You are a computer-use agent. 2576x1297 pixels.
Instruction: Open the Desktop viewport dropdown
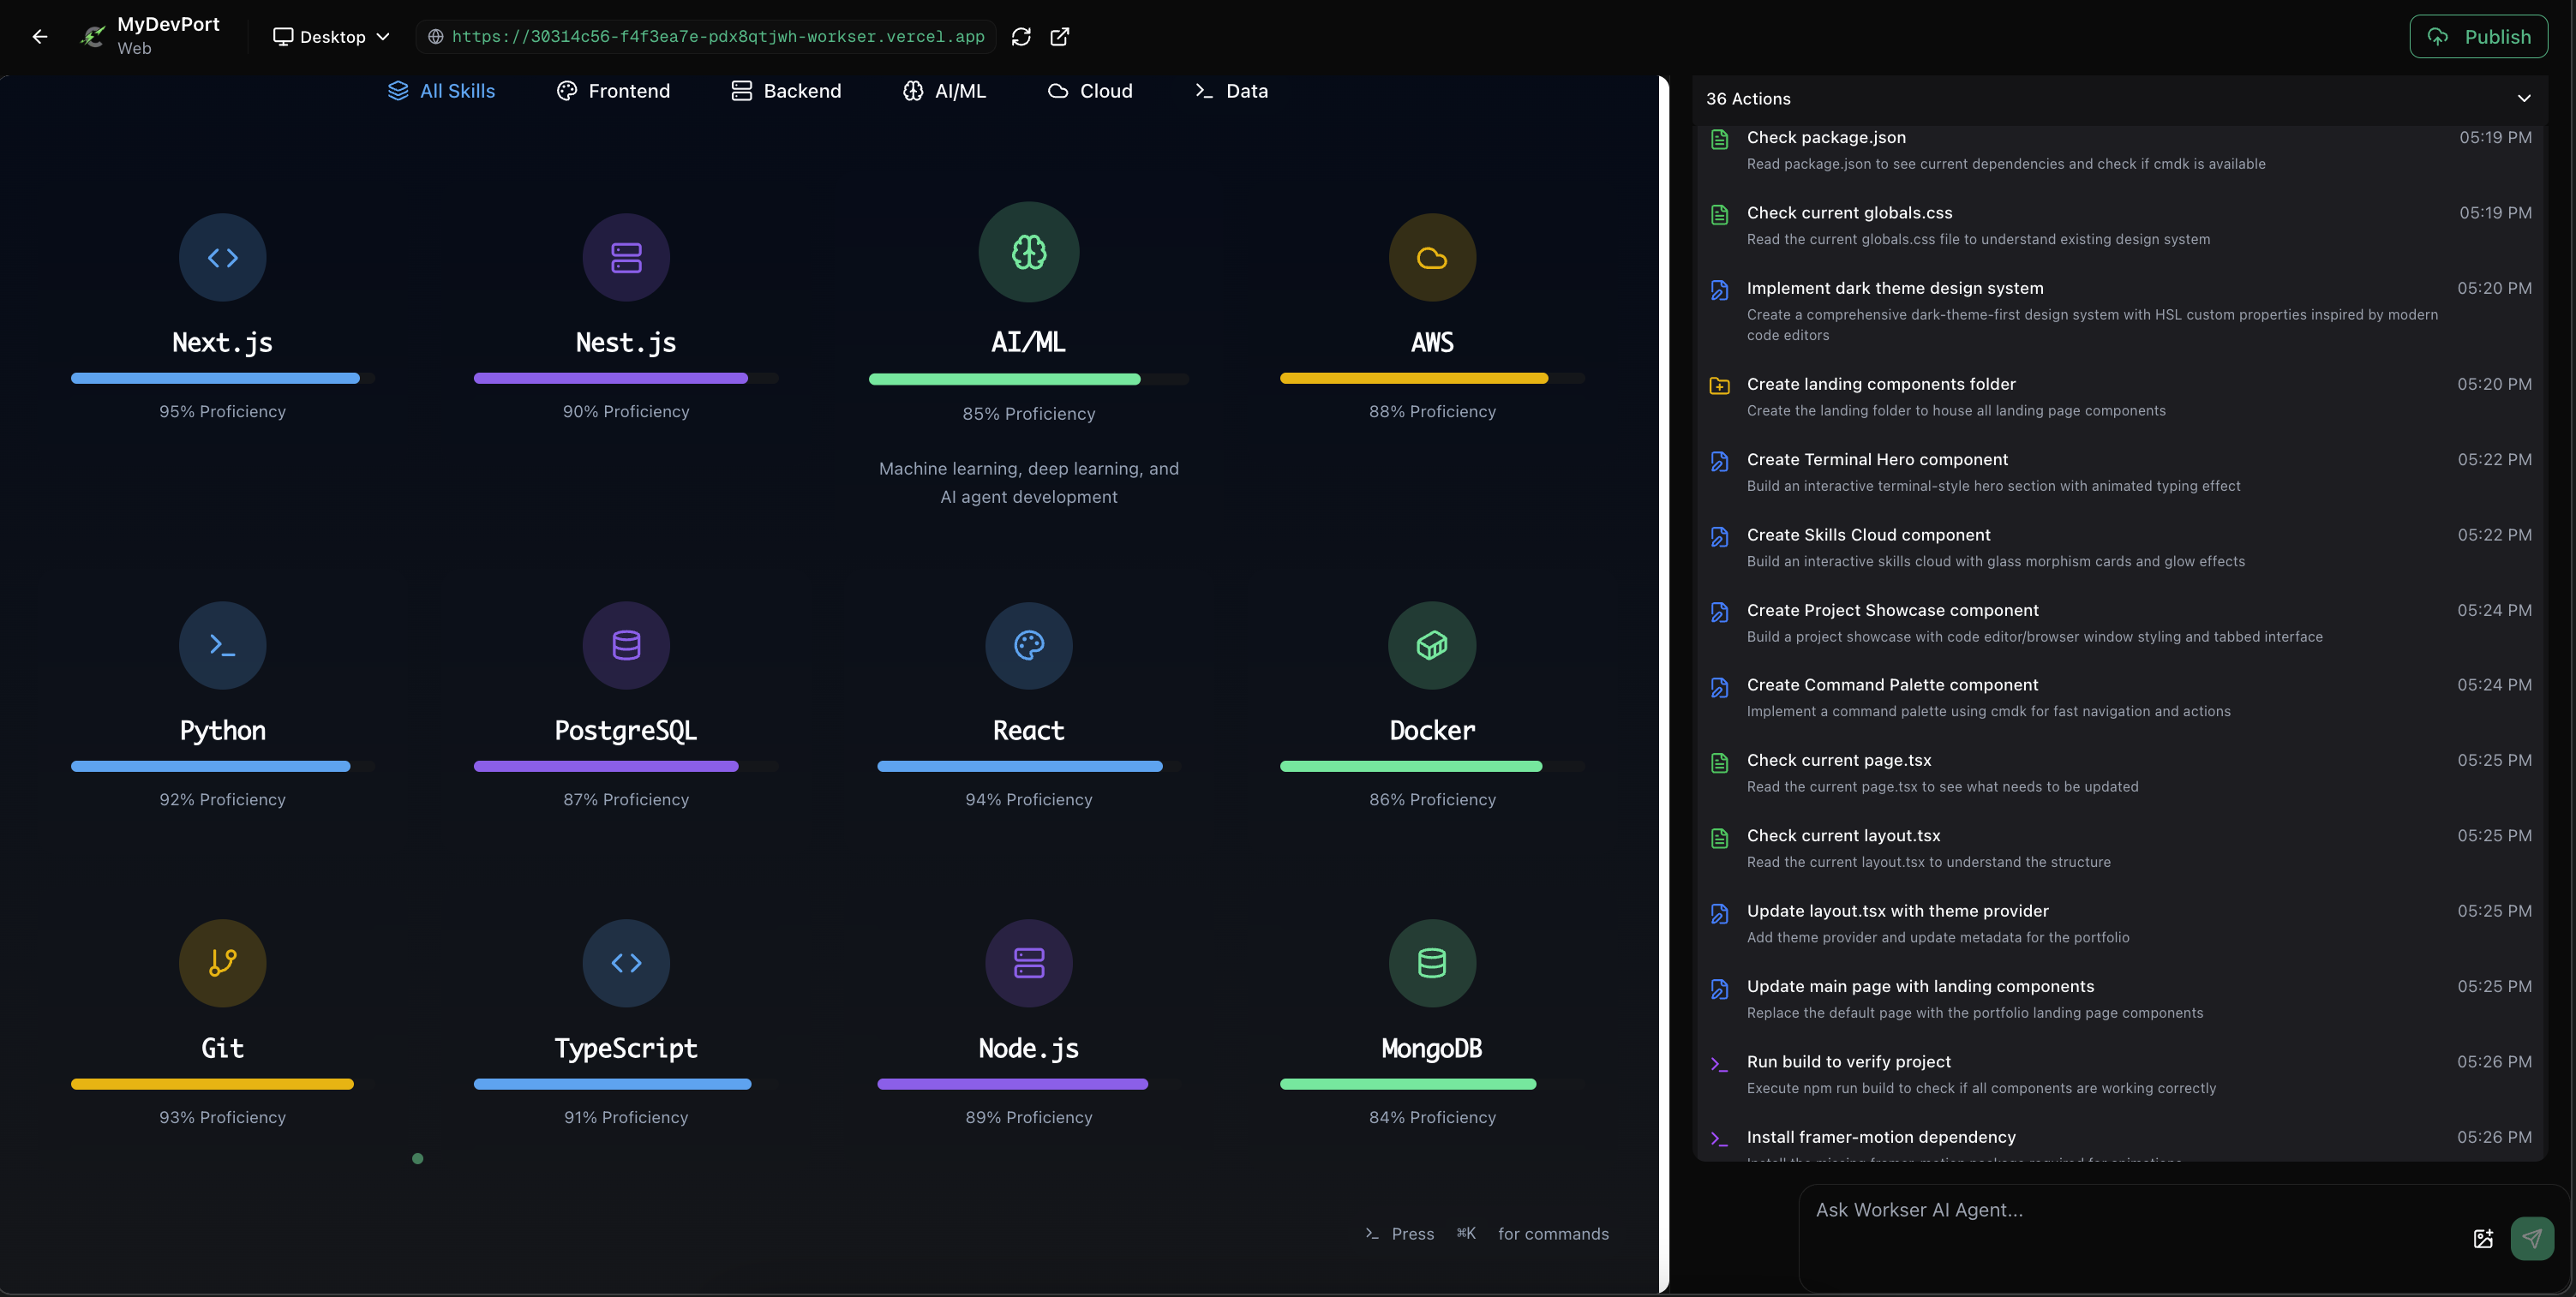[x=331, y=37]
